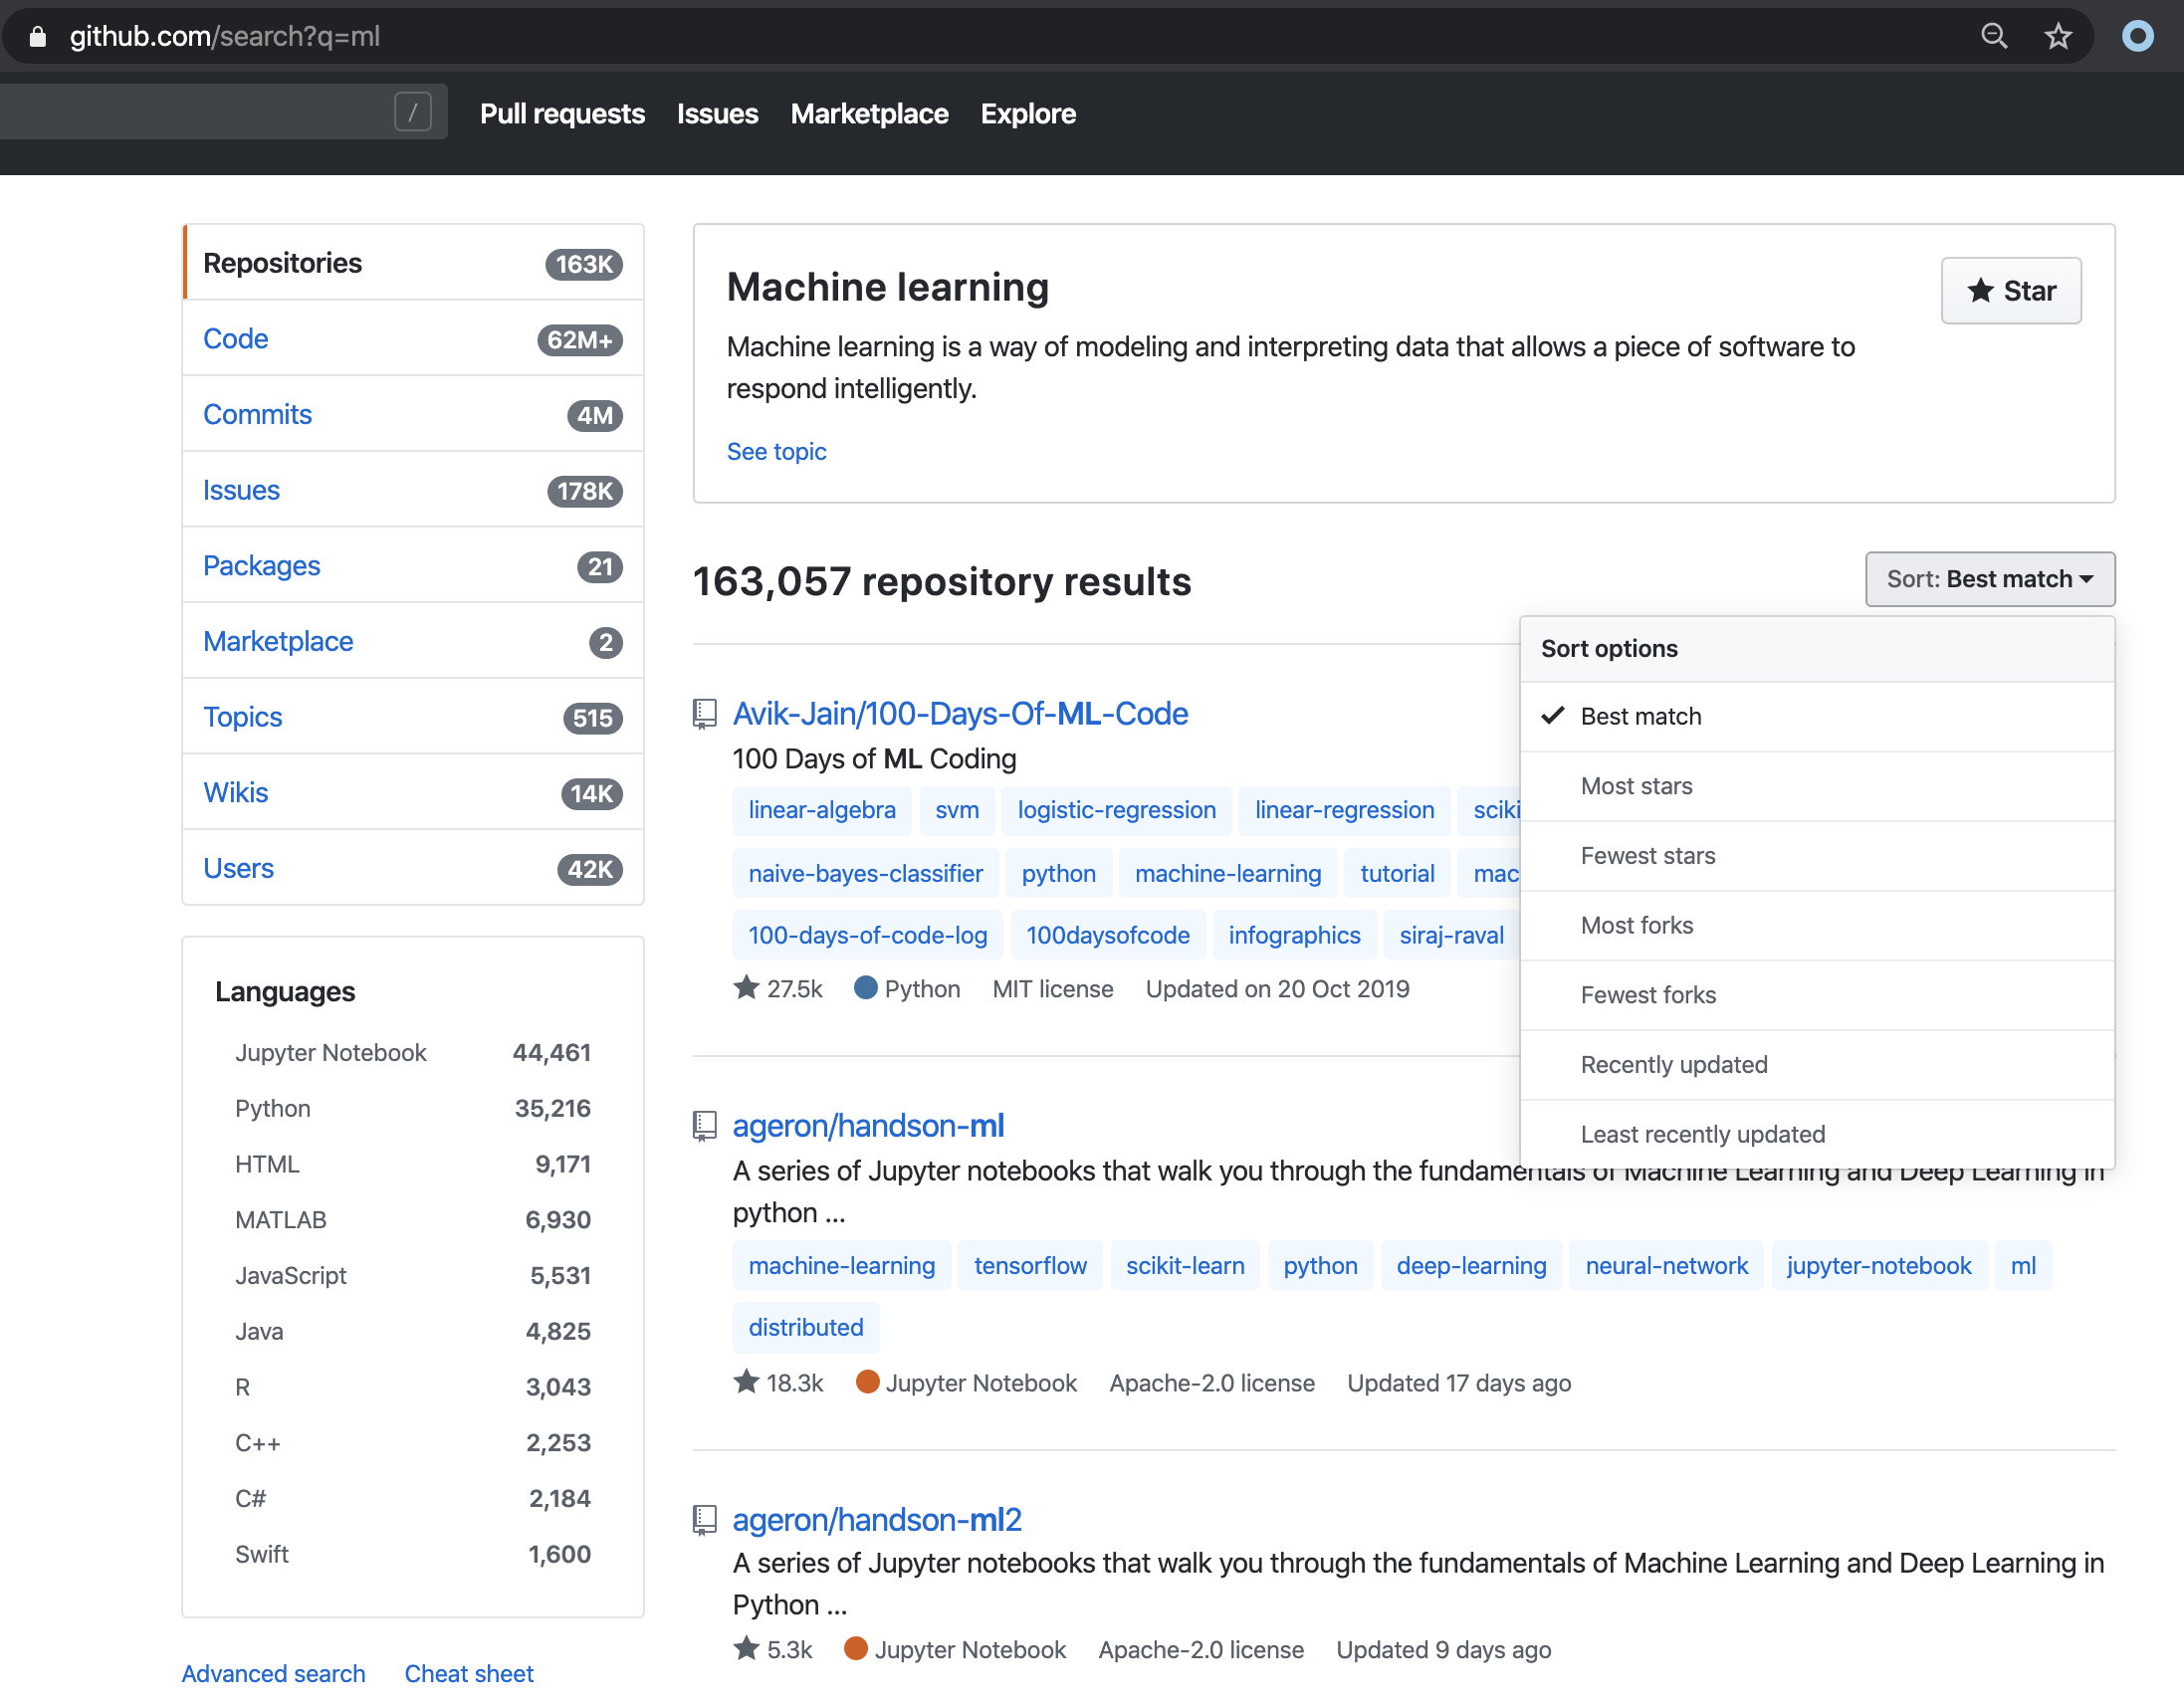
Task: Click repo icon beside ageron/handson-ml2
Action: point(705,1520)
